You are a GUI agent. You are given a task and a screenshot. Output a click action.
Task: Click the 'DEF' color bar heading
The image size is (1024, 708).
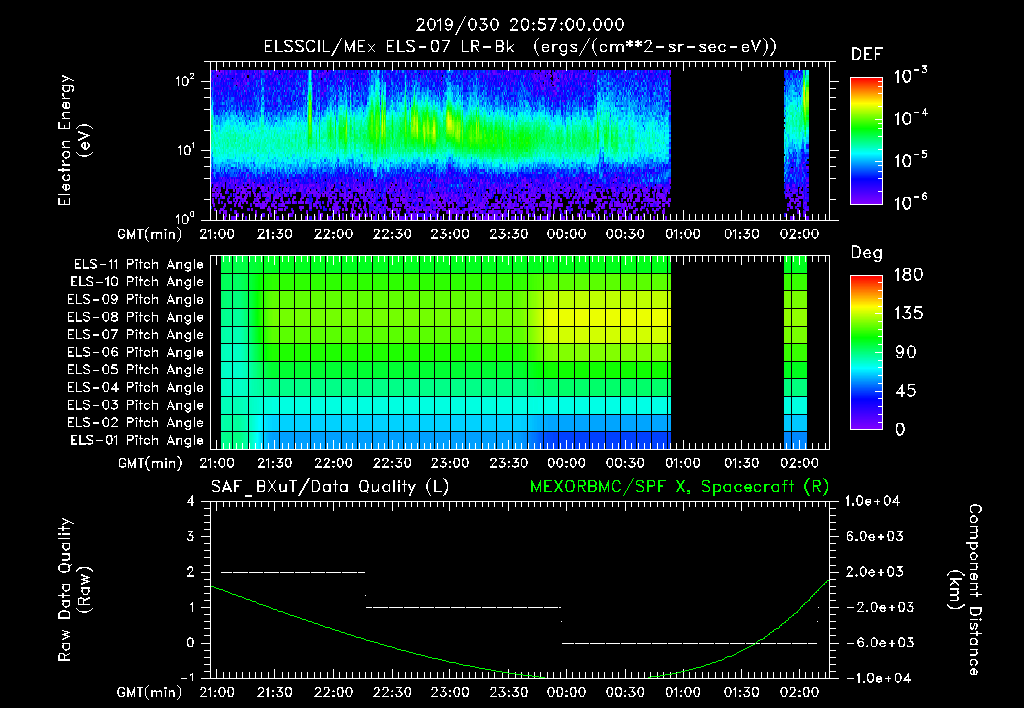point(866,55)
